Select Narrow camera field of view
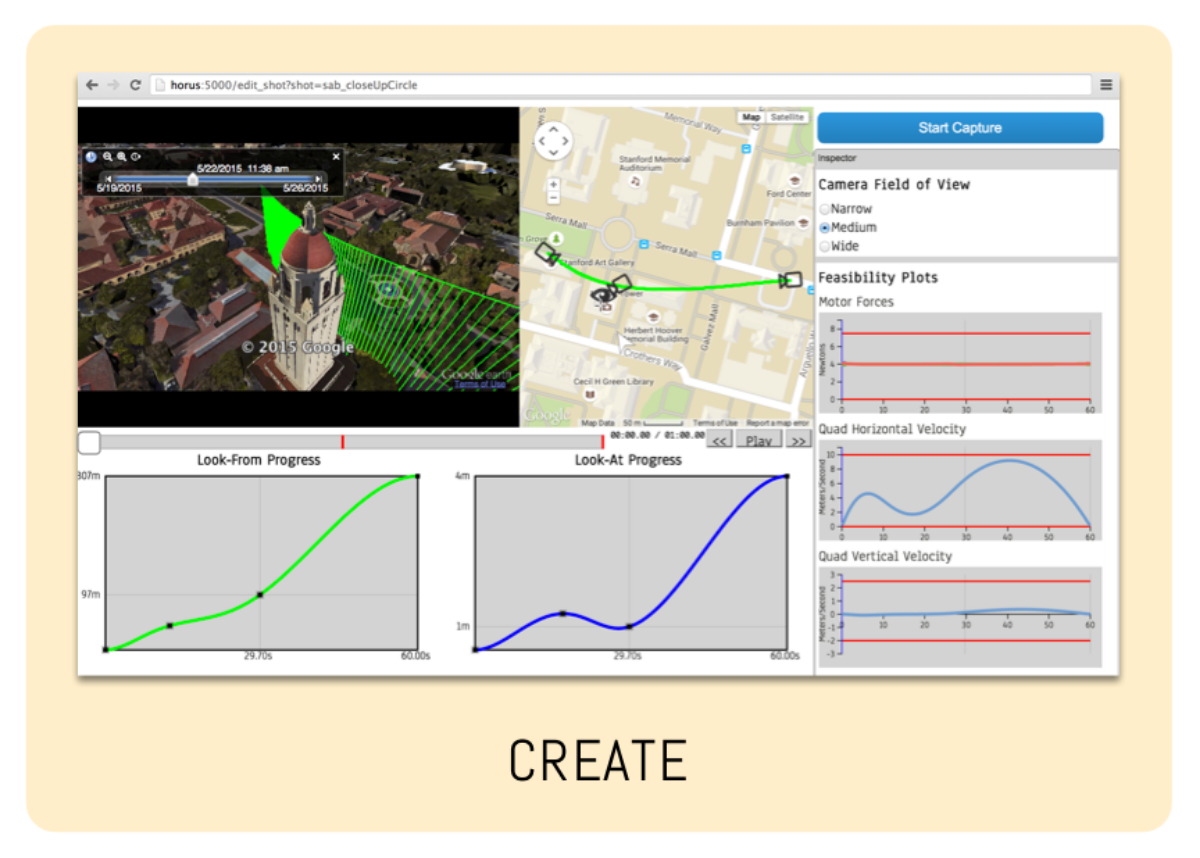 click(x=825, y=209)
